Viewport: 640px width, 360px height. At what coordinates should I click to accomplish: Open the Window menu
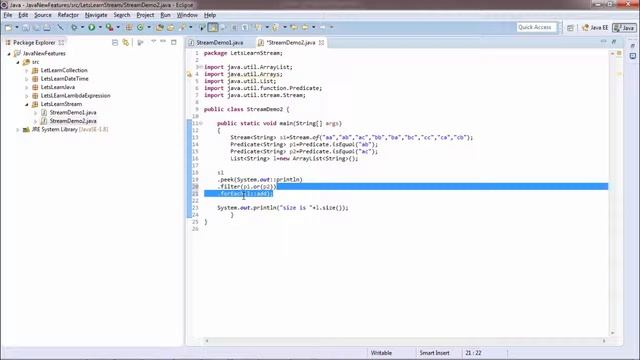tap(187, 15)
